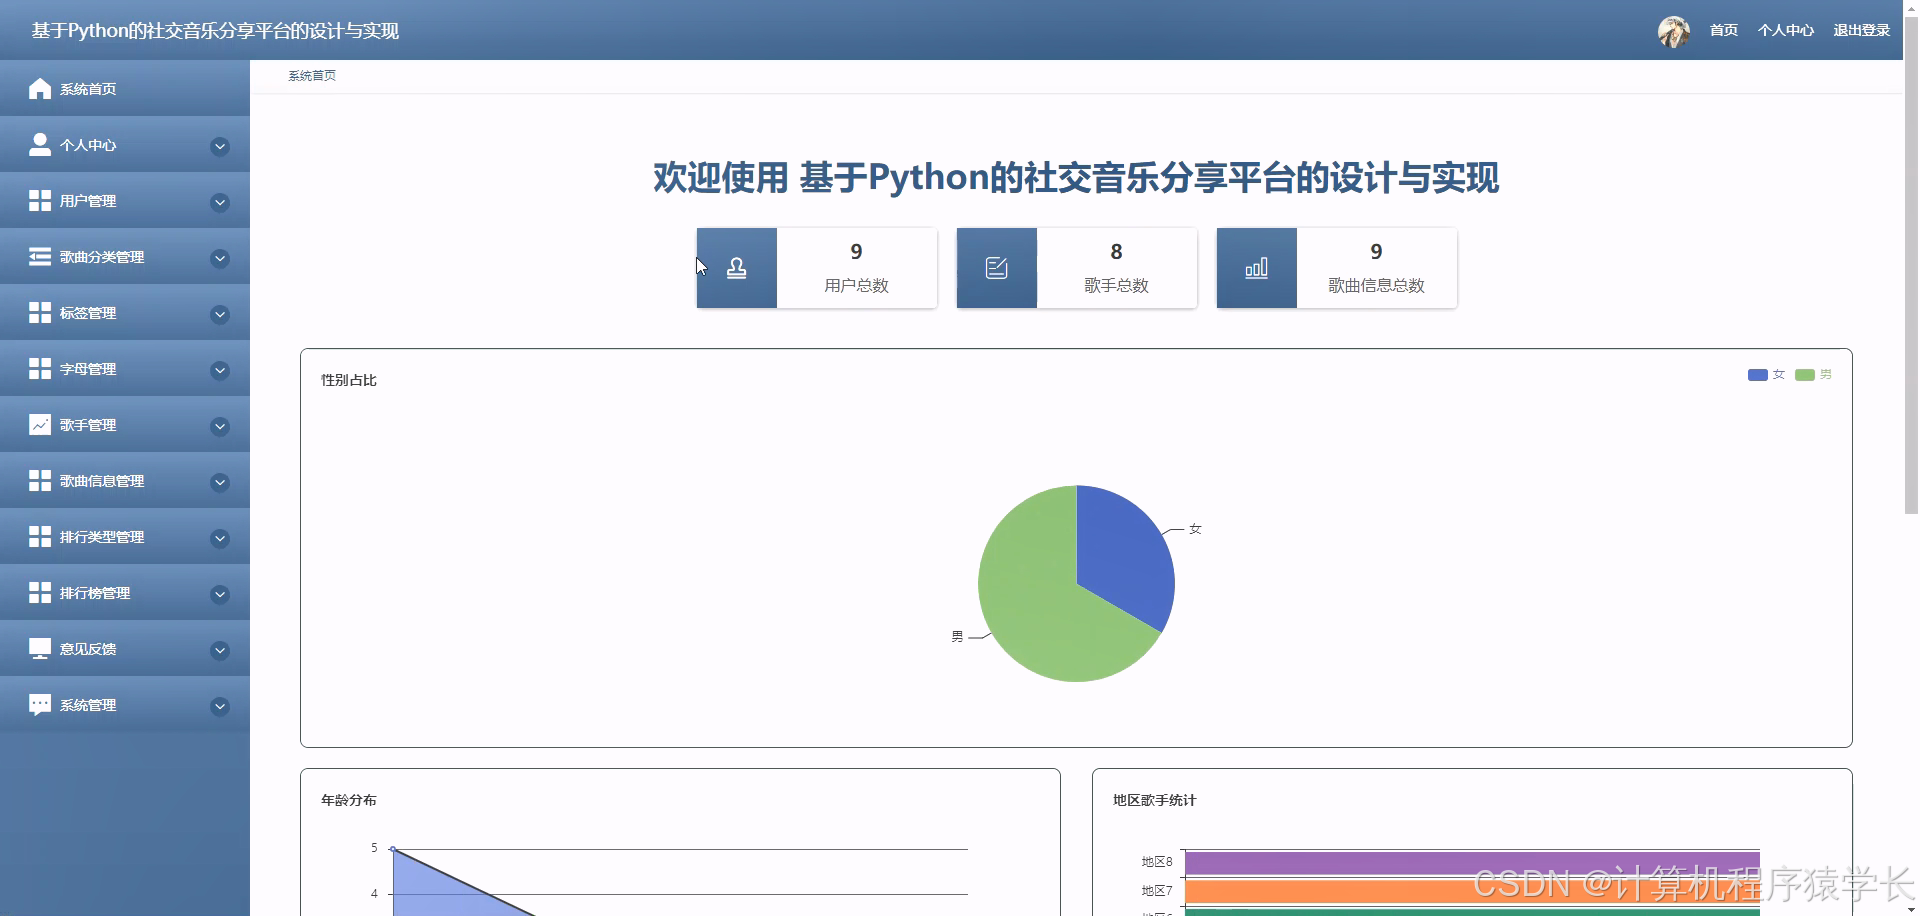Click the person icon beside 个人中心
1920x916 pixels.
[40, 145]
